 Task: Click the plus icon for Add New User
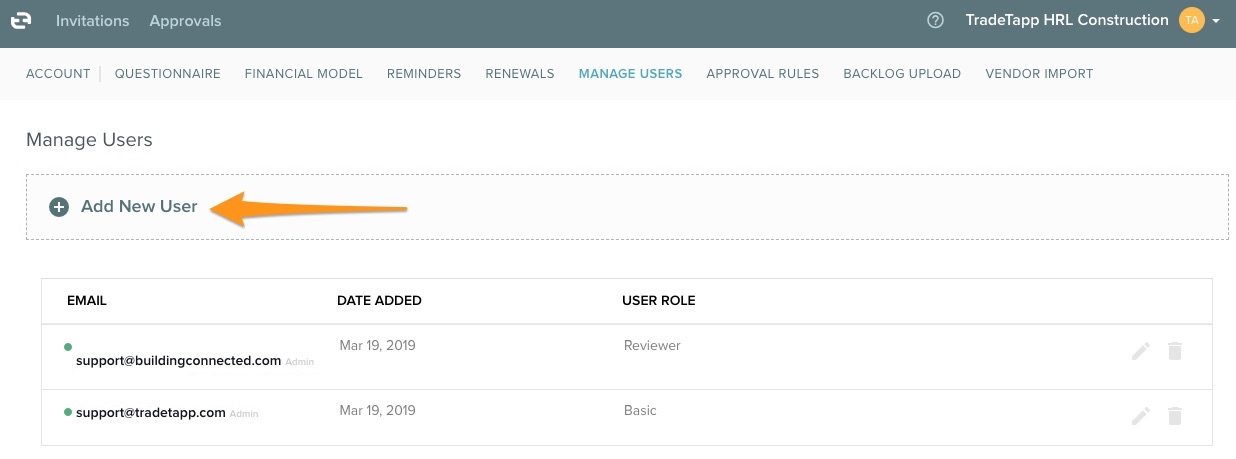point(59,207)
